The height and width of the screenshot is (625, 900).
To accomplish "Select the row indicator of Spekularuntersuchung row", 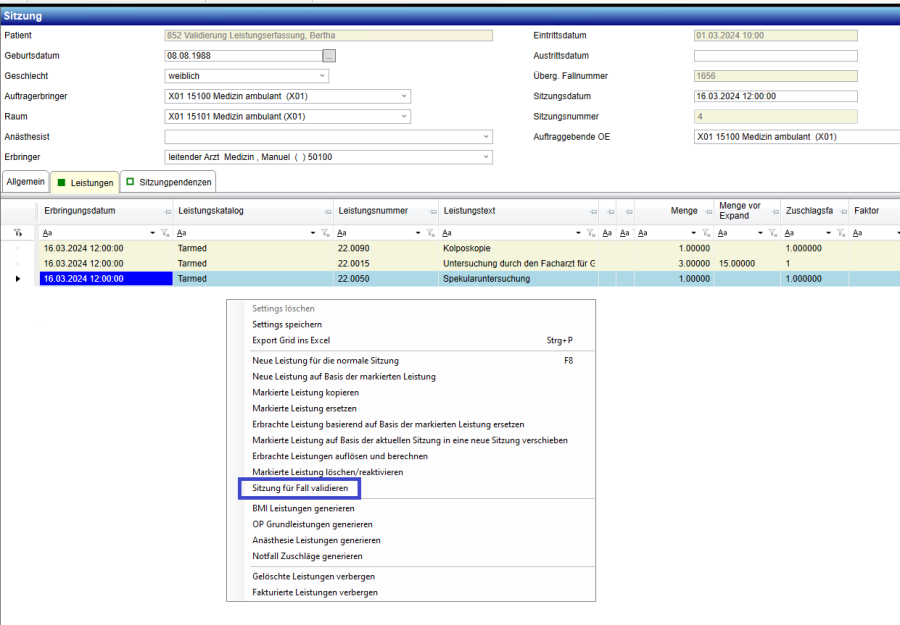I will coord(18,279).
